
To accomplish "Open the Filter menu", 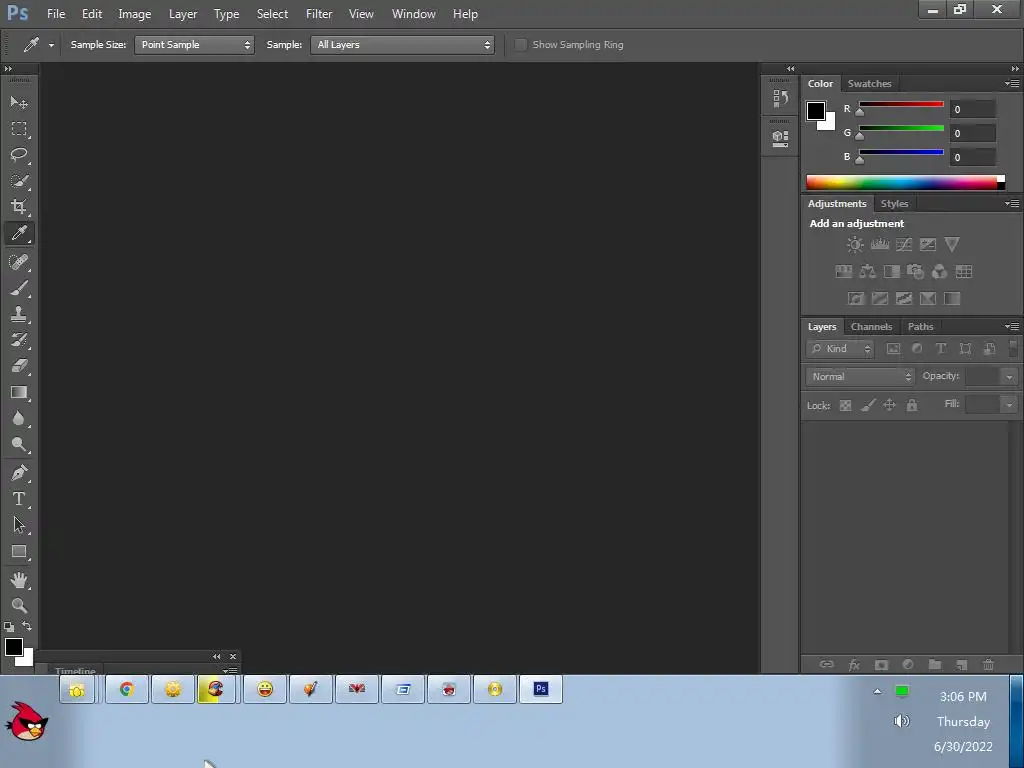I will coord(319,14).
